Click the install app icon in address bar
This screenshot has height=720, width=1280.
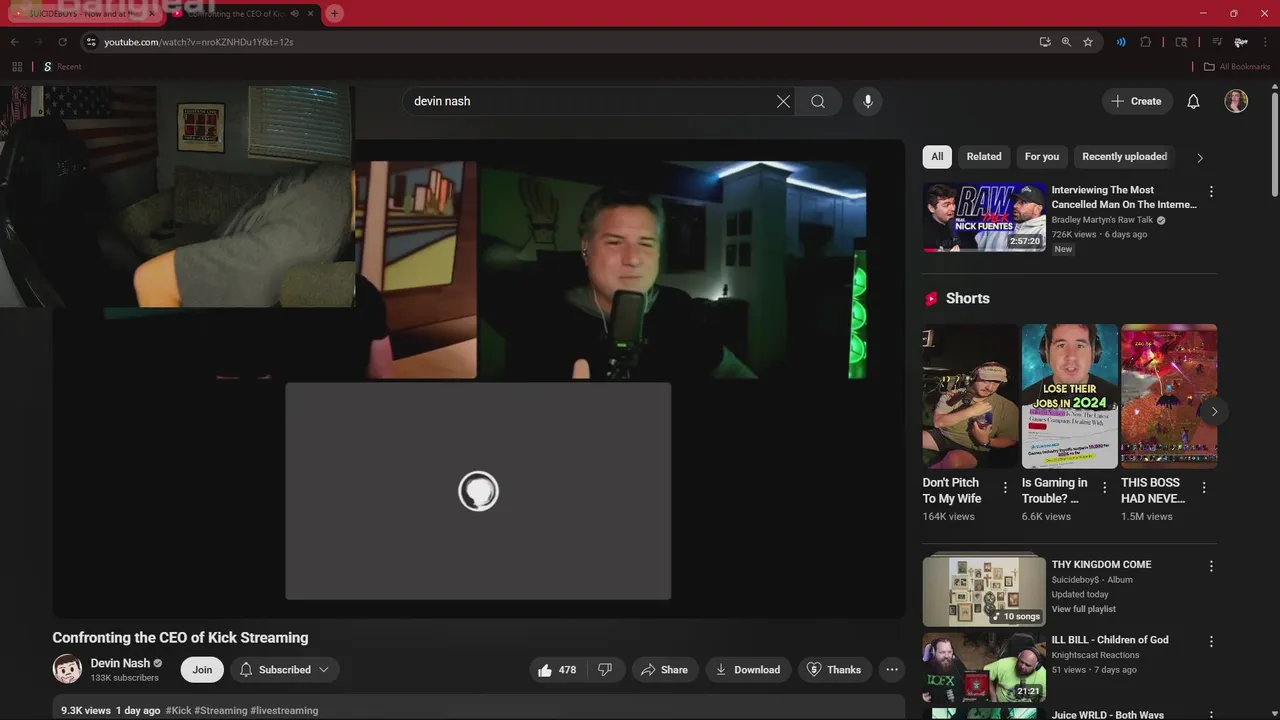[x=1045, y=42]
